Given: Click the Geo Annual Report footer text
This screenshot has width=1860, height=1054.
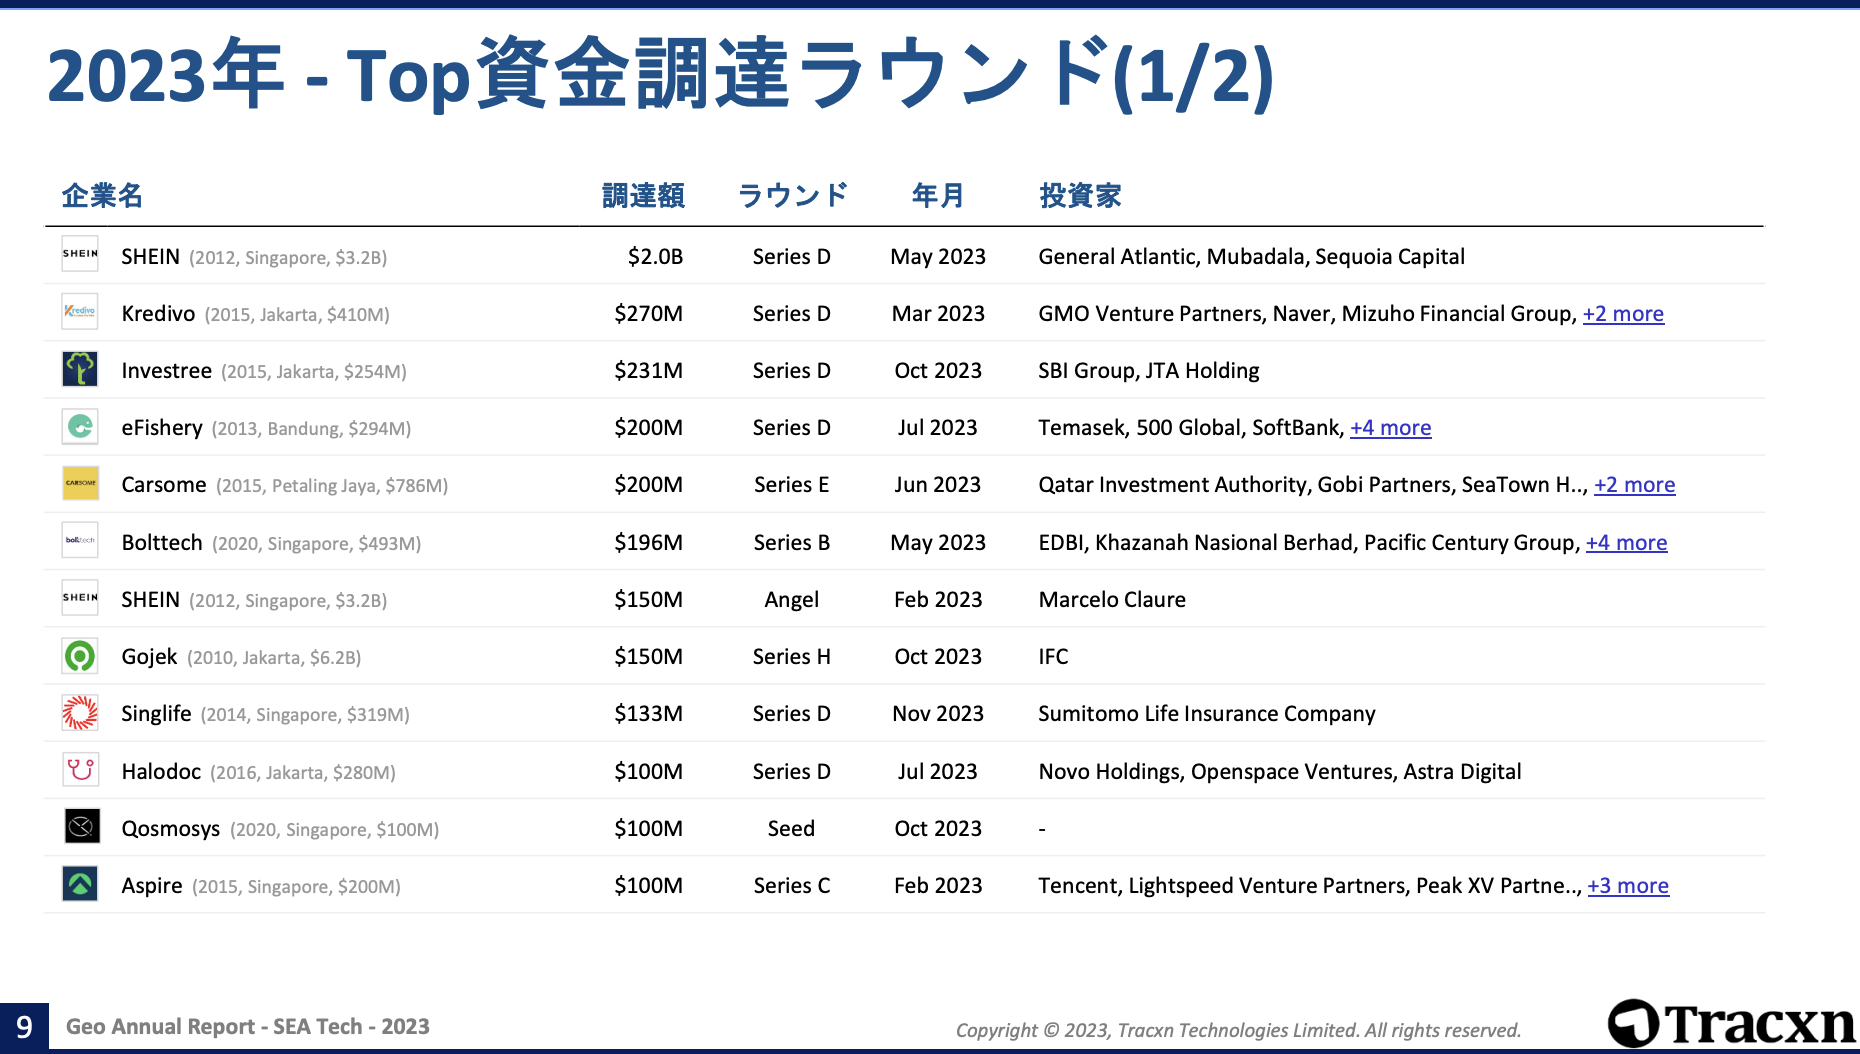Looking at the screenshot, I should point(247,1027).
